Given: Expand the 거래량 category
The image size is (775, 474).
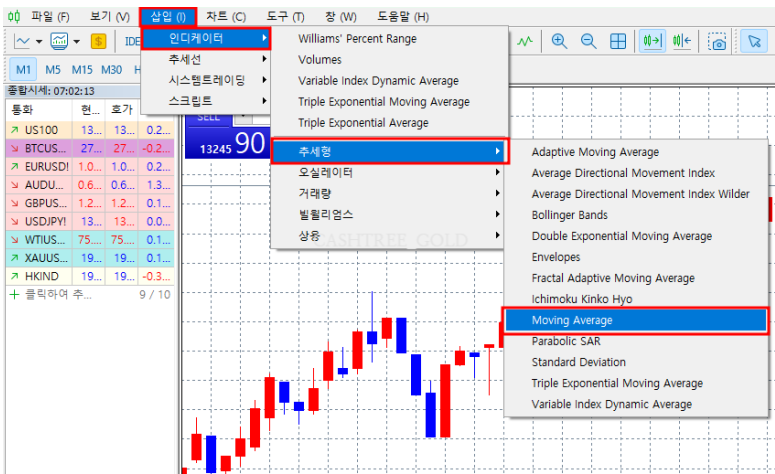Looking at the screenshot, I should coord(388,193).
